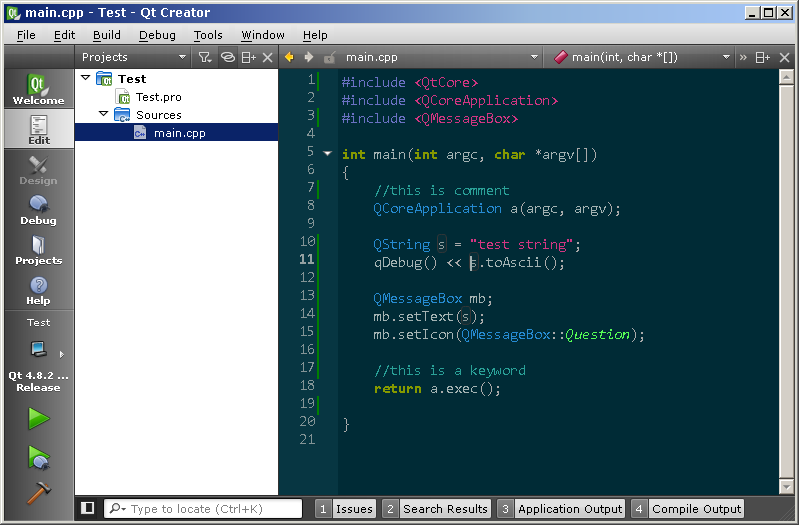
Task: Switch to Edit mode
Action: (39, 129)
